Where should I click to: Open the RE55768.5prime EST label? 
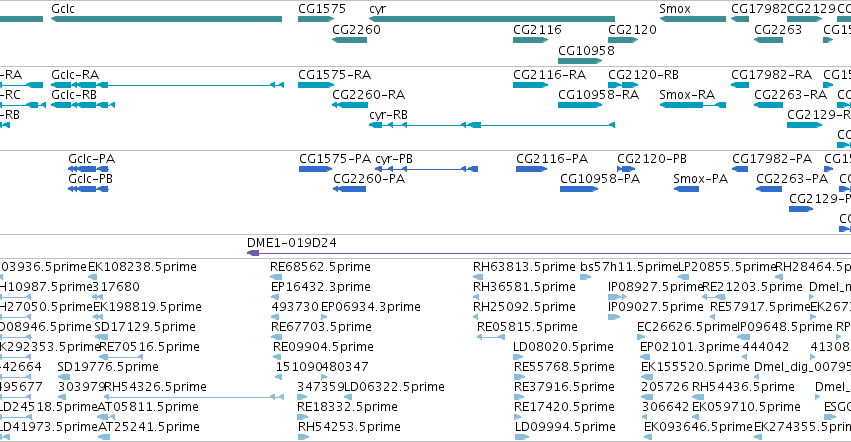point(564,367)
